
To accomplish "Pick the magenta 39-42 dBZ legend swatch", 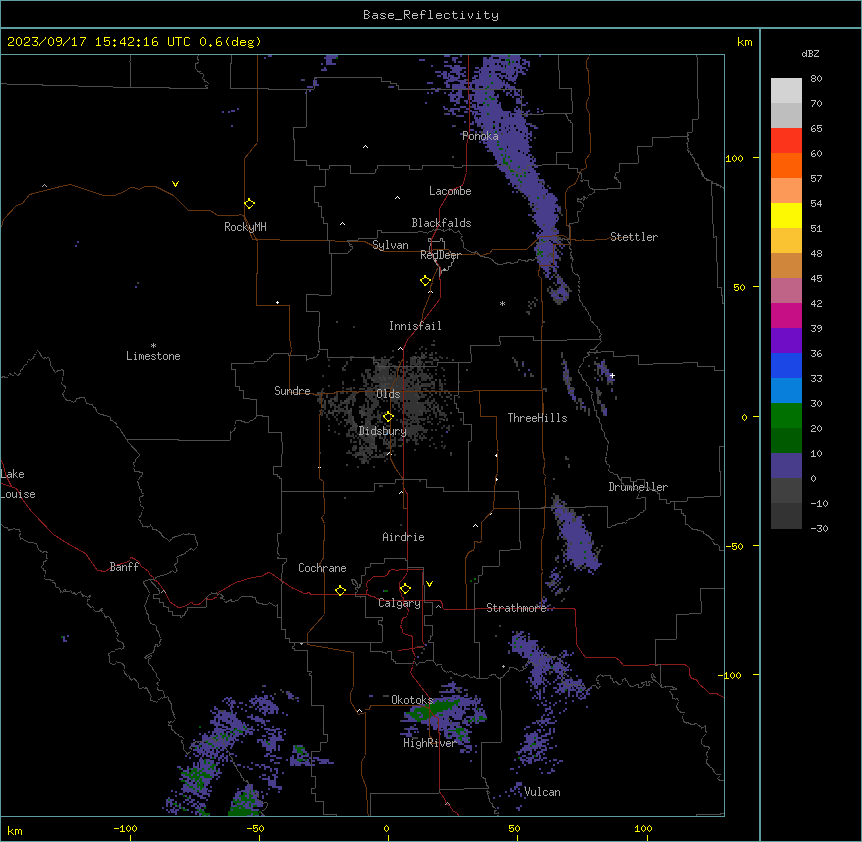I will pos(786,315).
